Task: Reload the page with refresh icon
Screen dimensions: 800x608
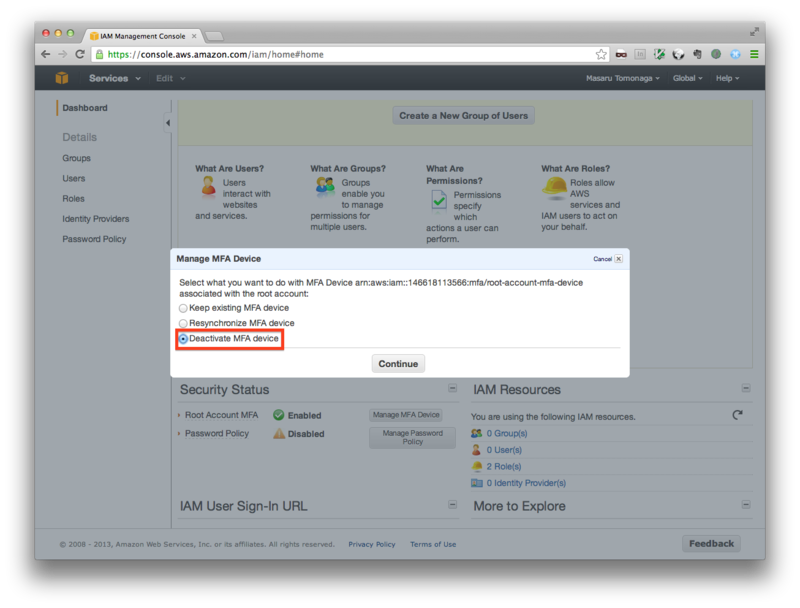Action: (80, 54)
